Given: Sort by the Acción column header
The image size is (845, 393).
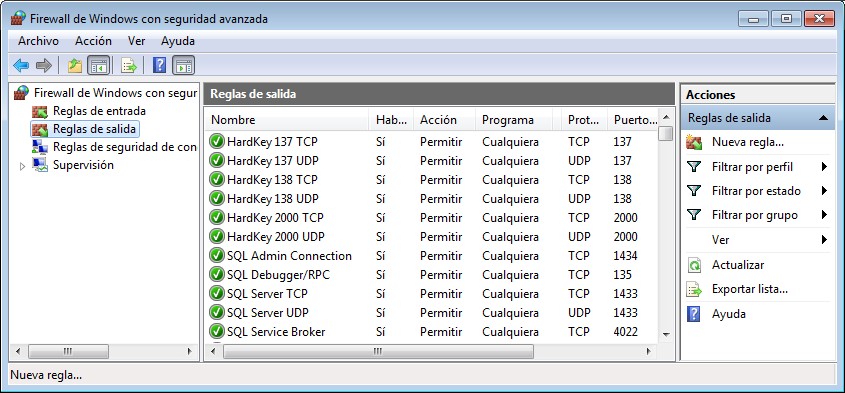Looking at the screenshot, I should pos(445,120).
